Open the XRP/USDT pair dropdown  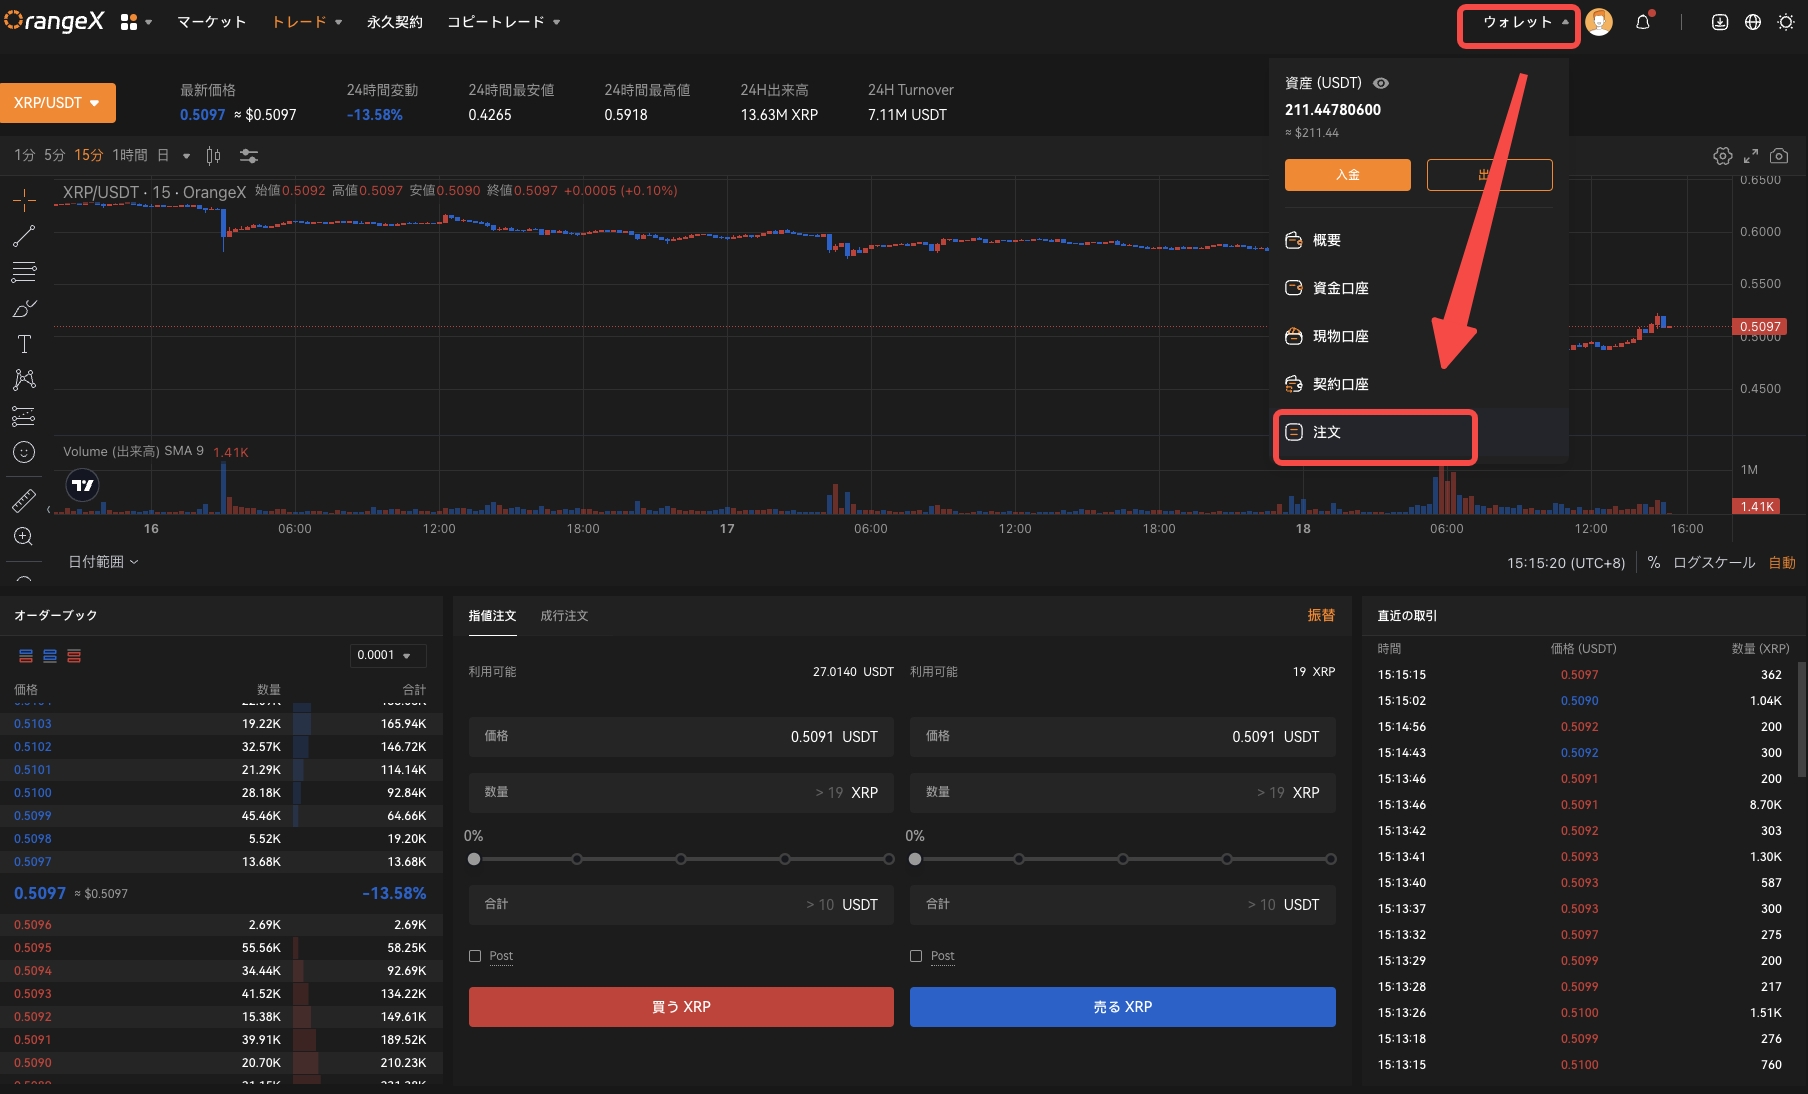(x=57, y=103)
